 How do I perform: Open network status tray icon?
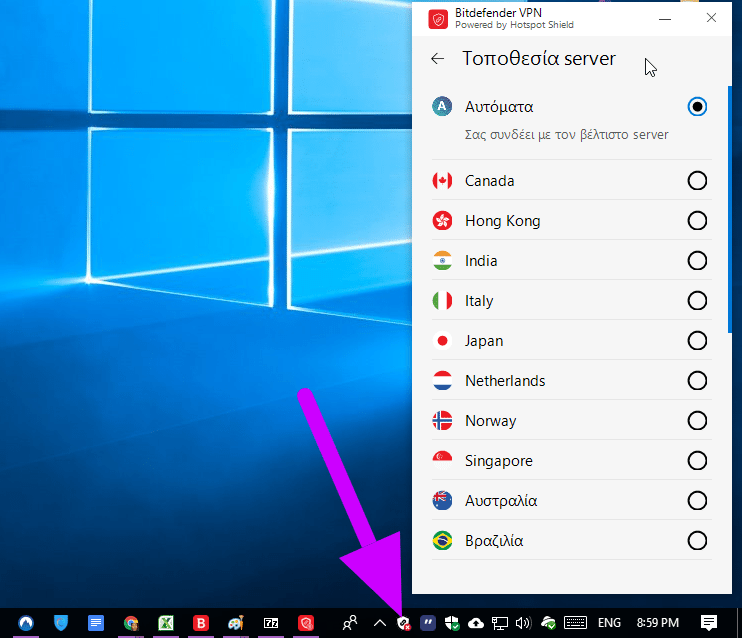tap(499, 623)
